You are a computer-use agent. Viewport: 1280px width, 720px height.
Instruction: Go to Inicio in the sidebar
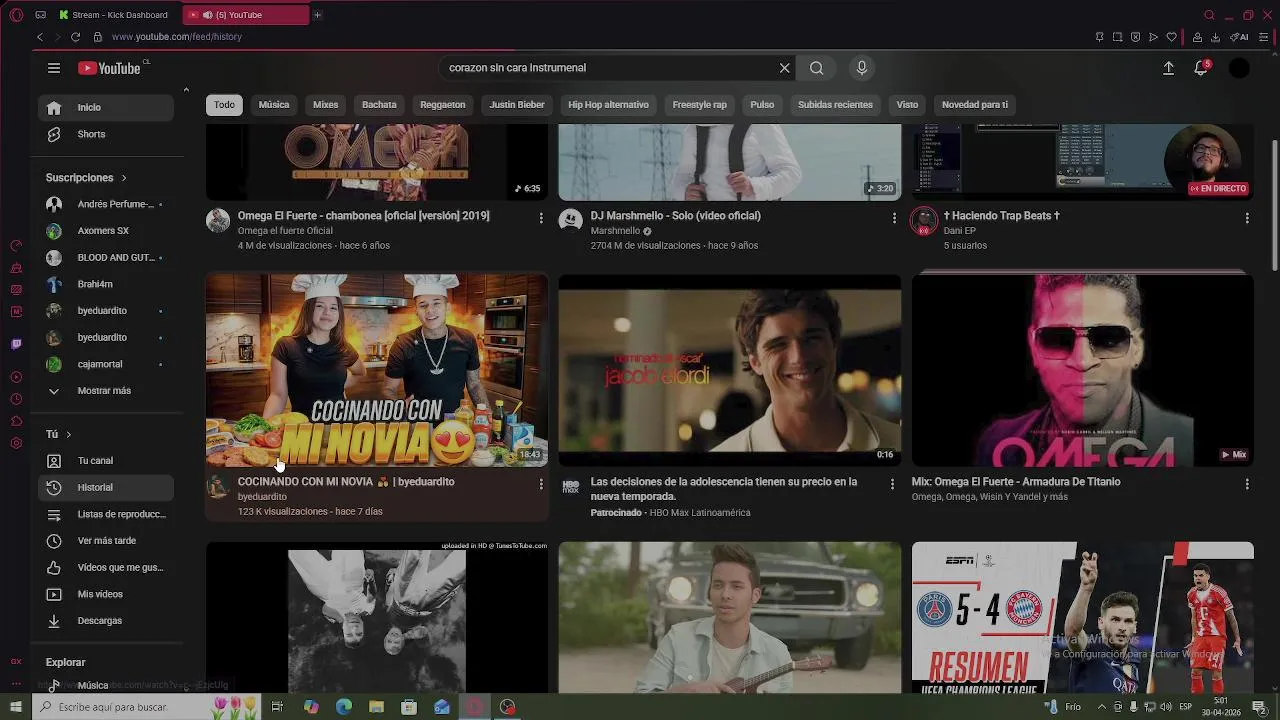click(106, 108)
